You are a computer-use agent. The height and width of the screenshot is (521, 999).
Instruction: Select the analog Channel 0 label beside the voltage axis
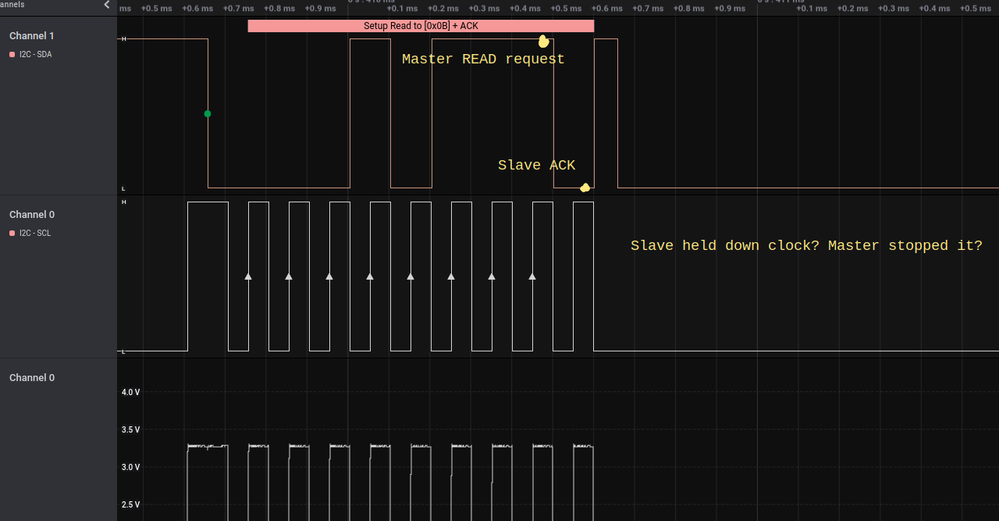(32, 378)
